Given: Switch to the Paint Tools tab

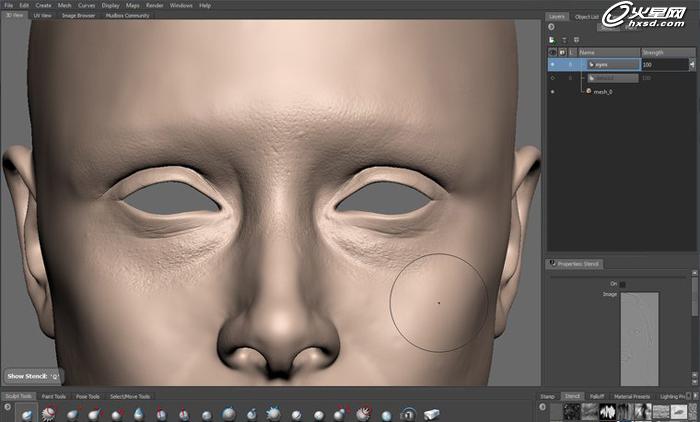Looking at the screenshot, I should click(54, 396).
